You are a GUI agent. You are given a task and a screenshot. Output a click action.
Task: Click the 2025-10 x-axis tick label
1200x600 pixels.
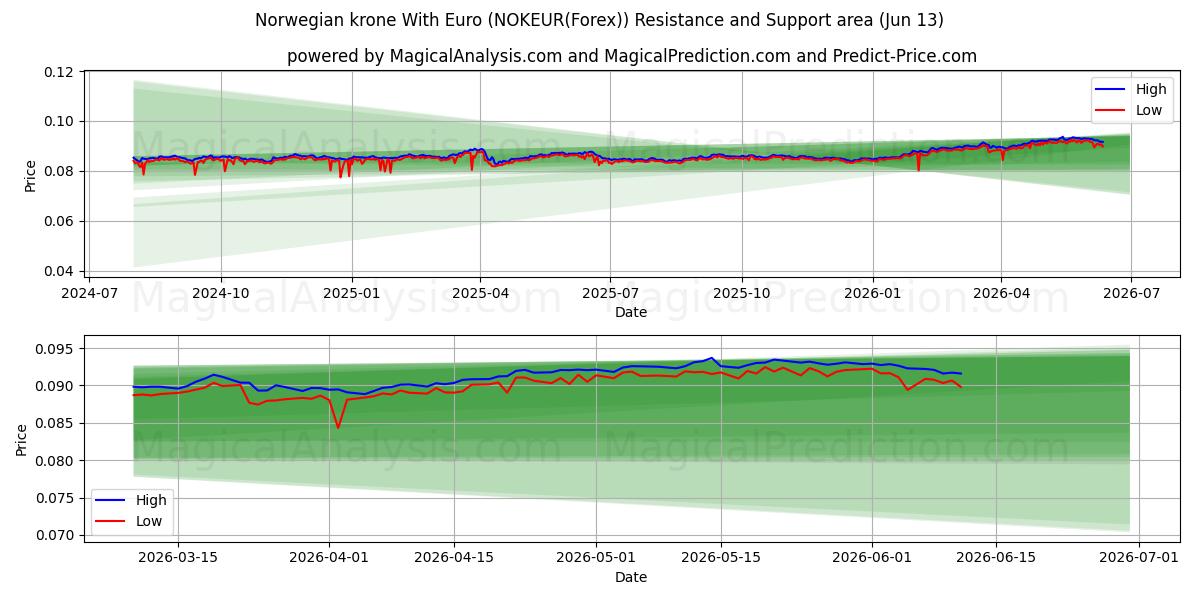click(x=741, y=294)
